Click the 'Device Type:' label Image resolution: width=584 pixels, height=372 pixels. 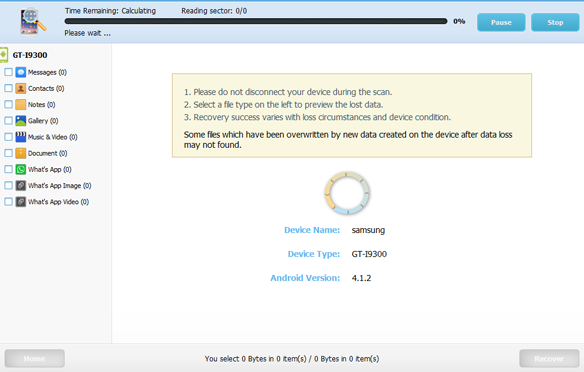point(314,254)
